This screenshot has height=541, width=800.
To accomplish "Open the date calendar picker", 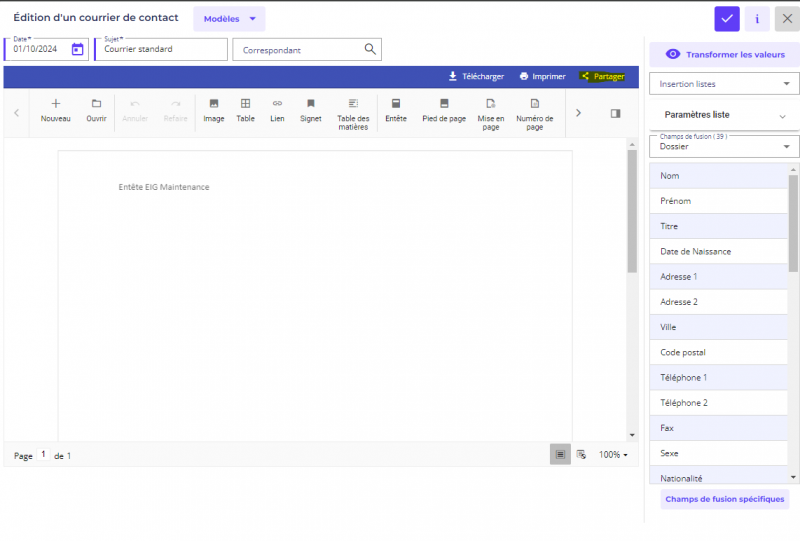I will (77, 49).
